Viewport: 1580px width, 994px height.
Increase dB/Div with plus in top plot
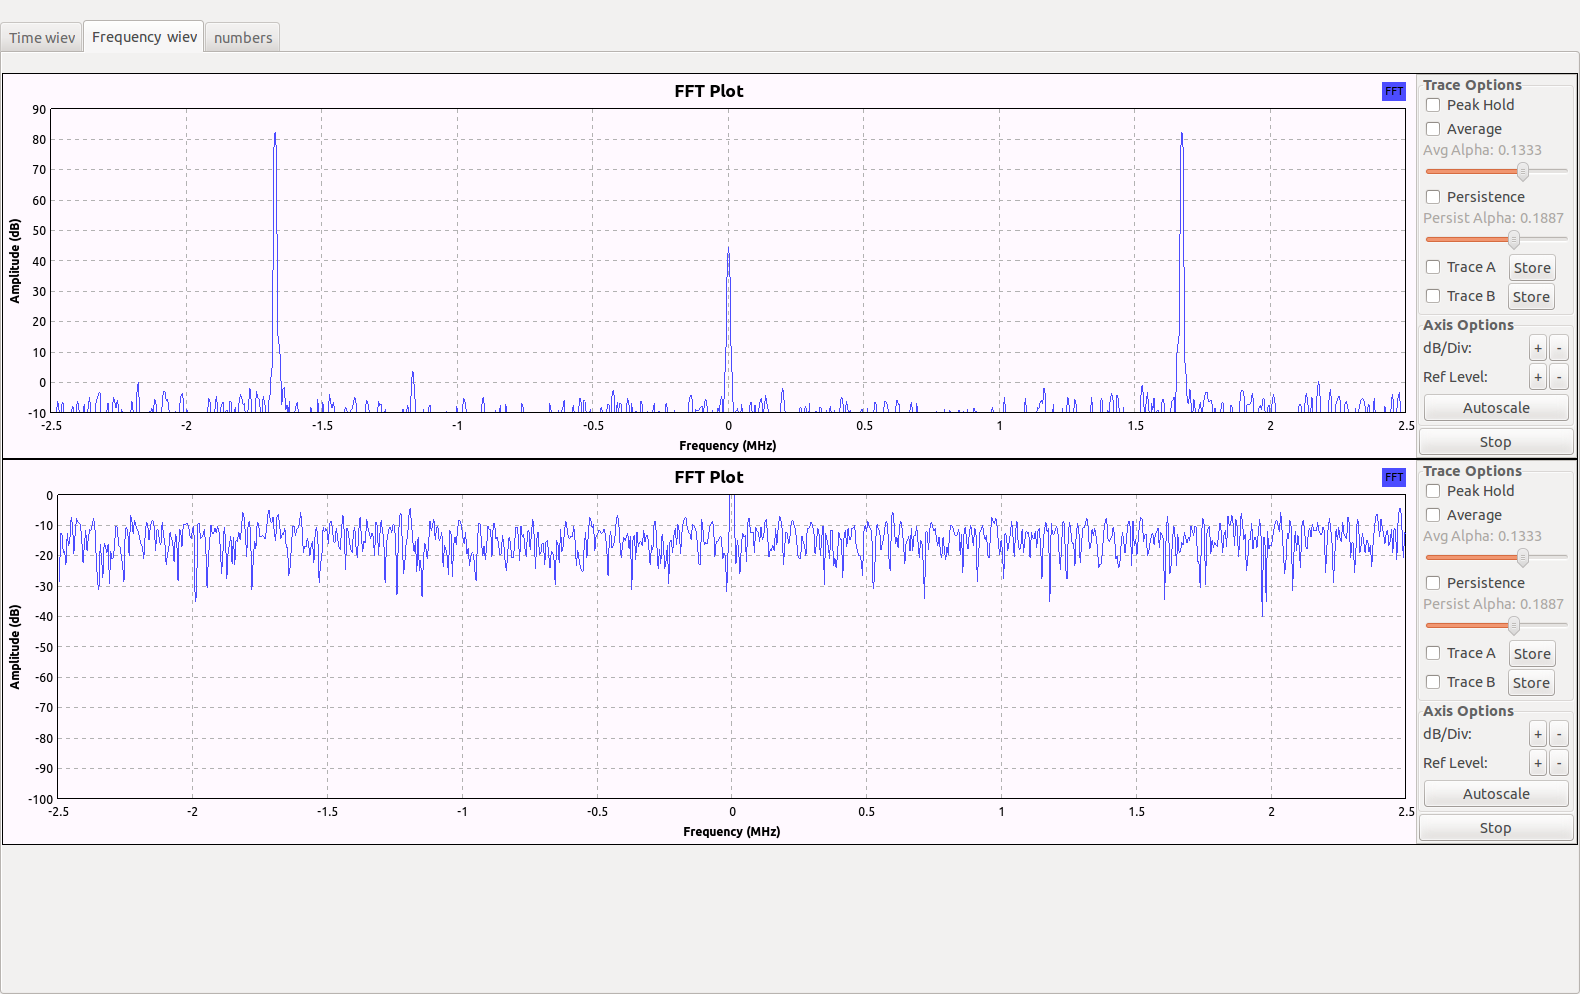point(1537,348)
